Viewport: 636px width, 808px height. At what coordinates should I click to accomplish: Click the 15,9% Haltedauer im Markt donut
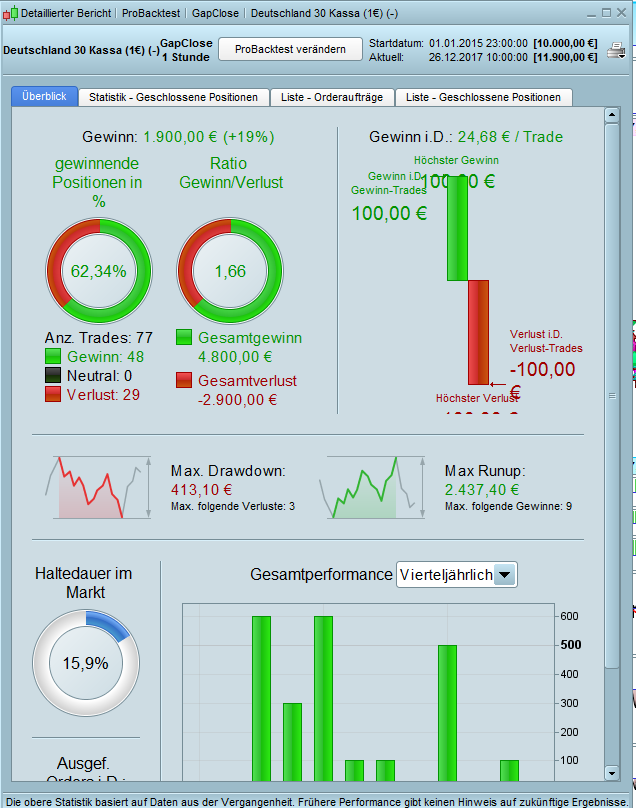[x=86, y=663]
